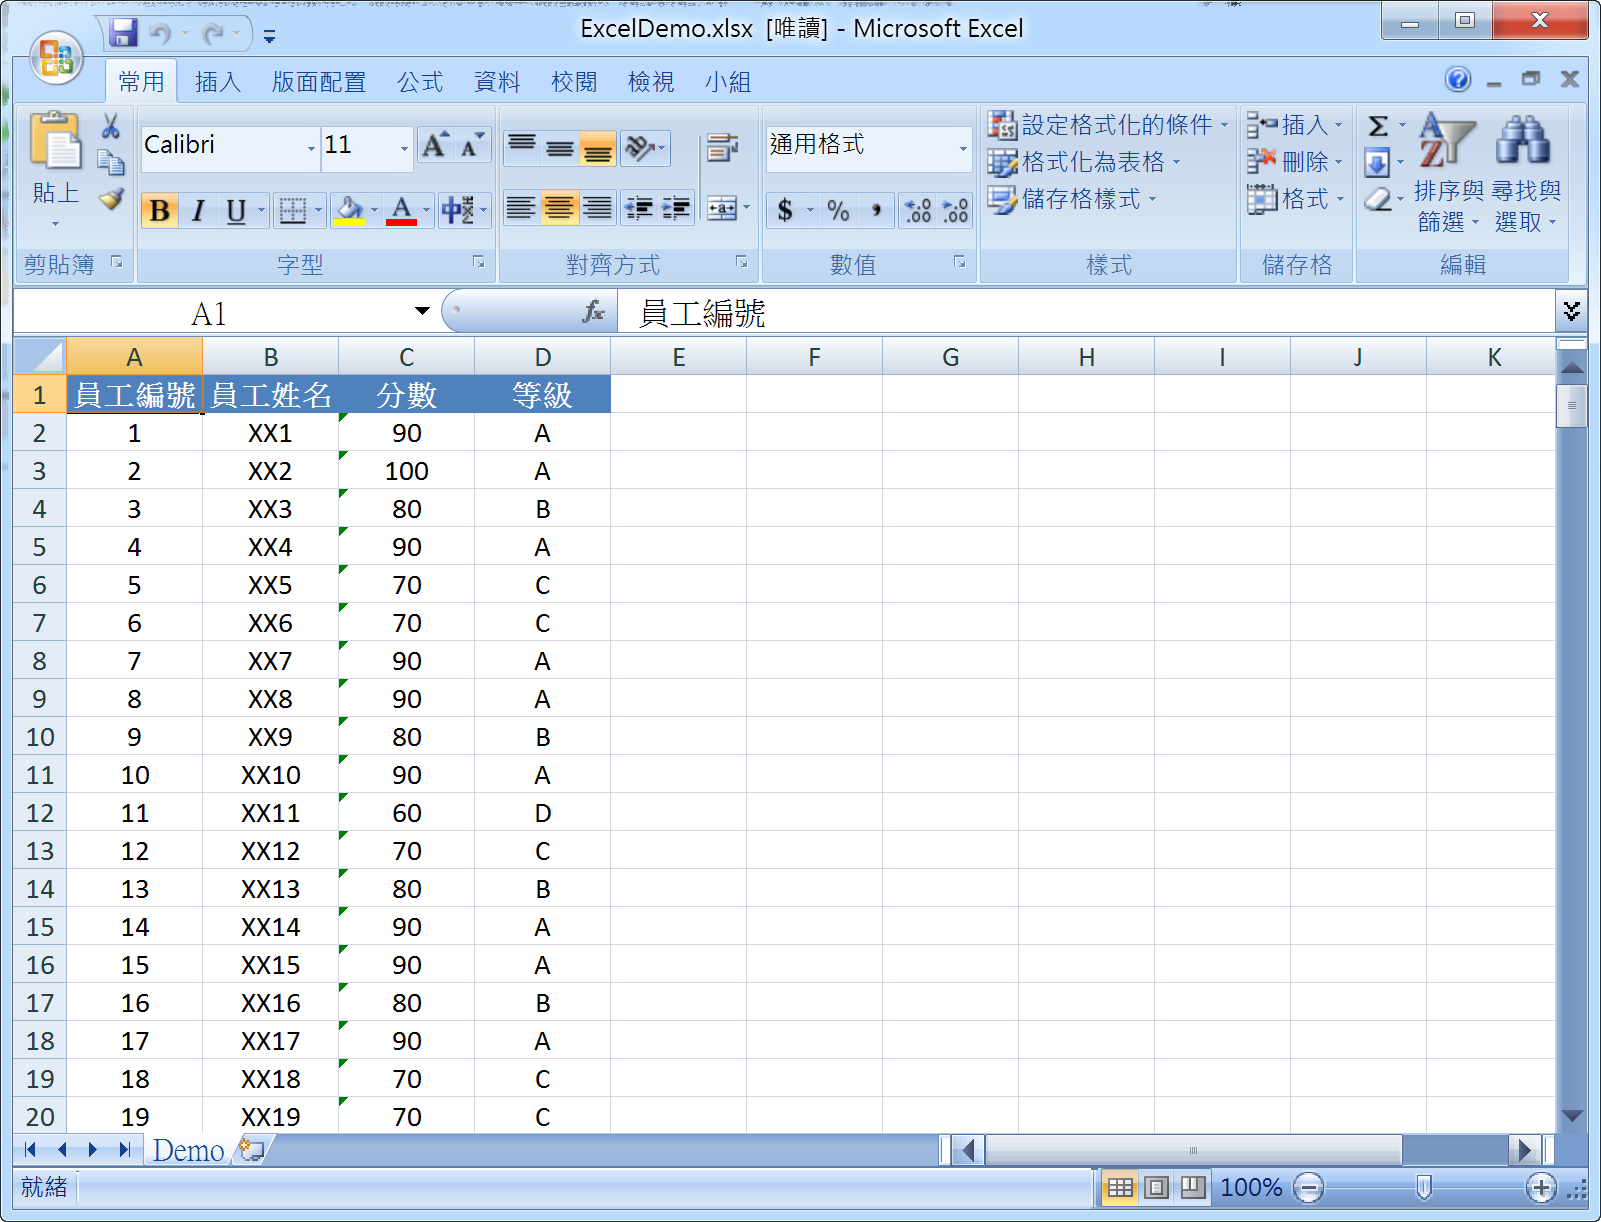
Task: Click the Copy icon in the clipboard group
Action: (111, 162)
